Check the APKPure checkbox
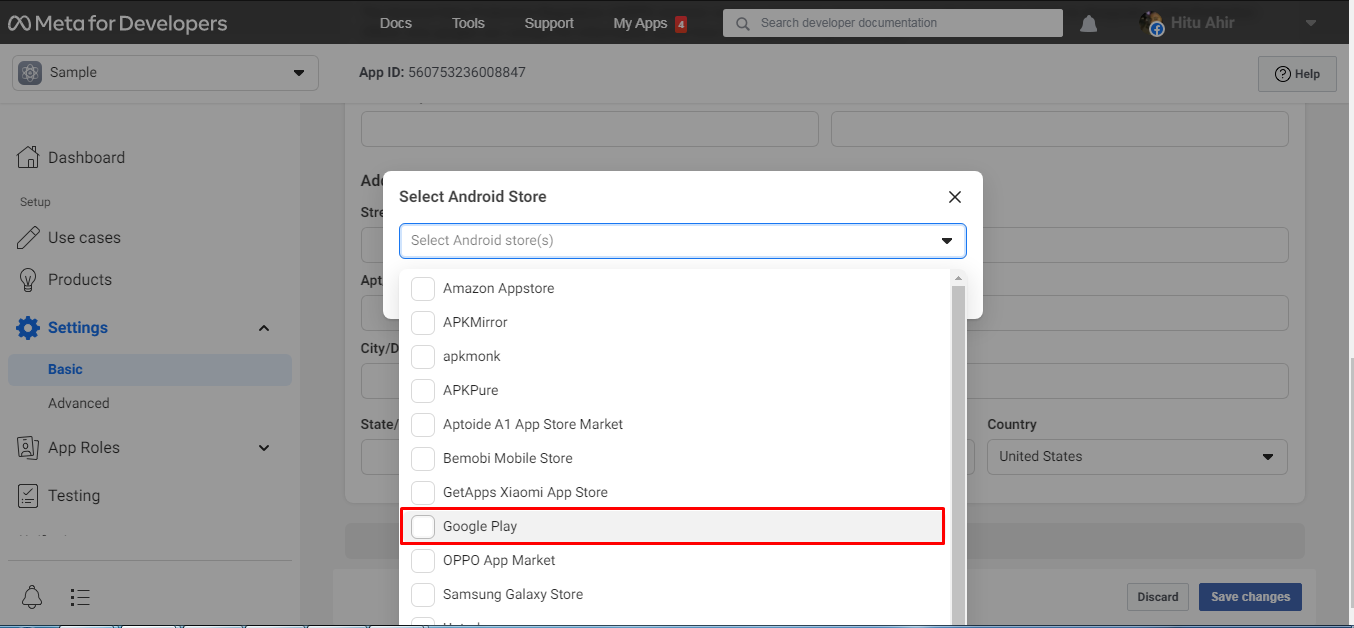The image size is (1354, 628). coord(424,391)
